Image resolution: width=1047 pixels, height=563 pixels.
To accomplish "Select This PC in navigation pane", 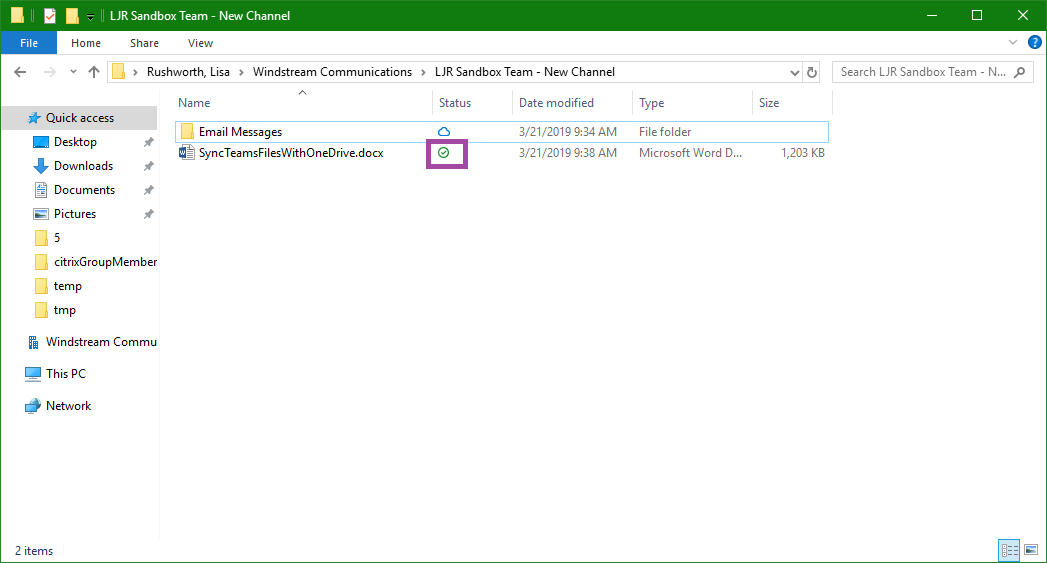I will coord(65,374).
